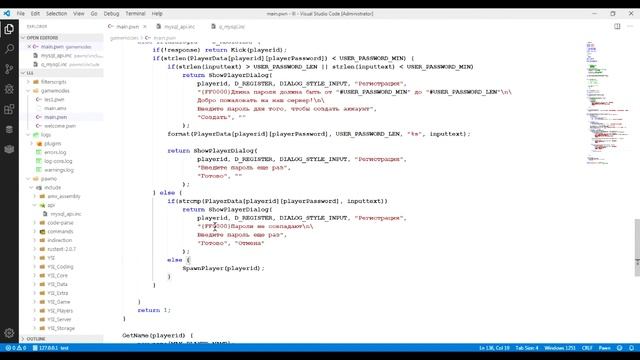Close the main.pwn editor tab
Screen dimensions: 640x360
(x=144, y=27)
